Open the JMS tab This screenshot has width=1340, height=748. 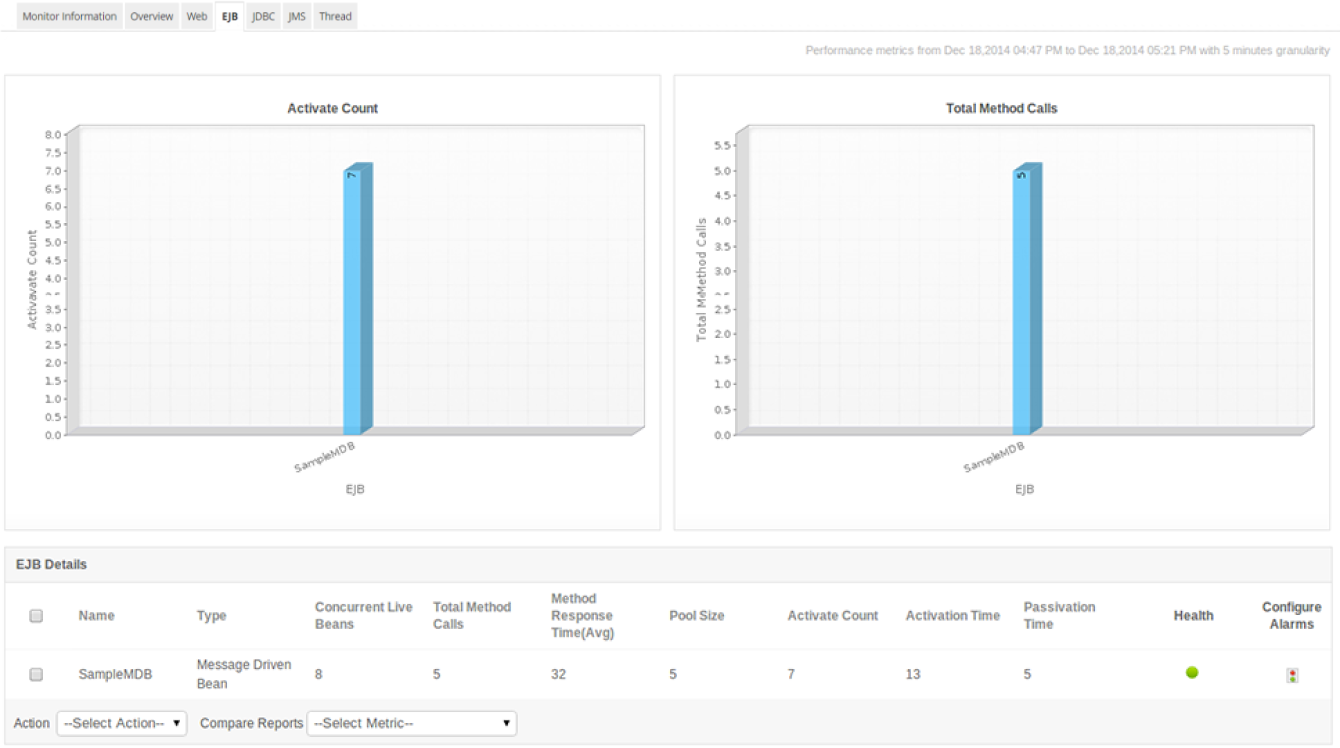click(295, 16)
